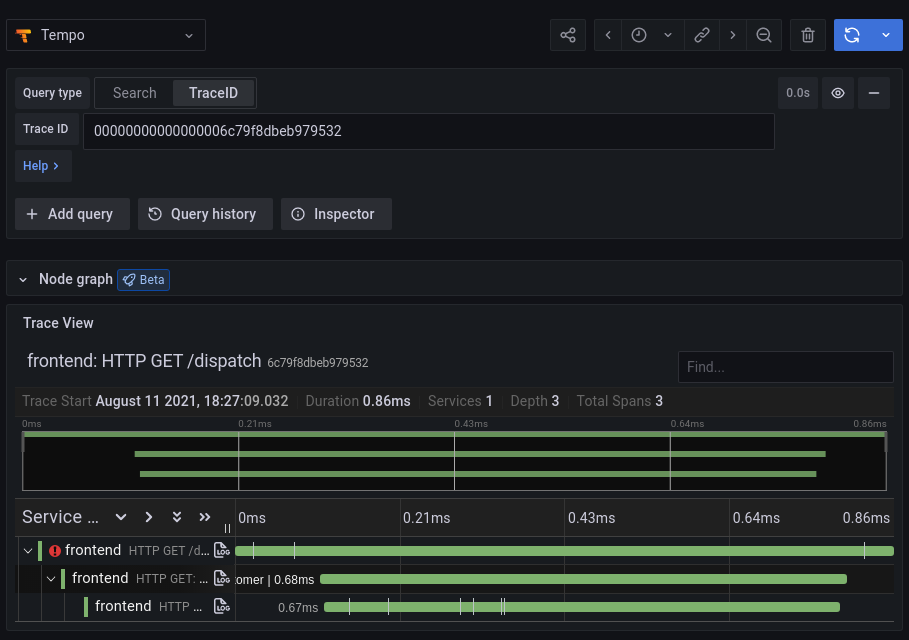Open logs for the root frontend span

pyautogui.click(x=221, y=549)
